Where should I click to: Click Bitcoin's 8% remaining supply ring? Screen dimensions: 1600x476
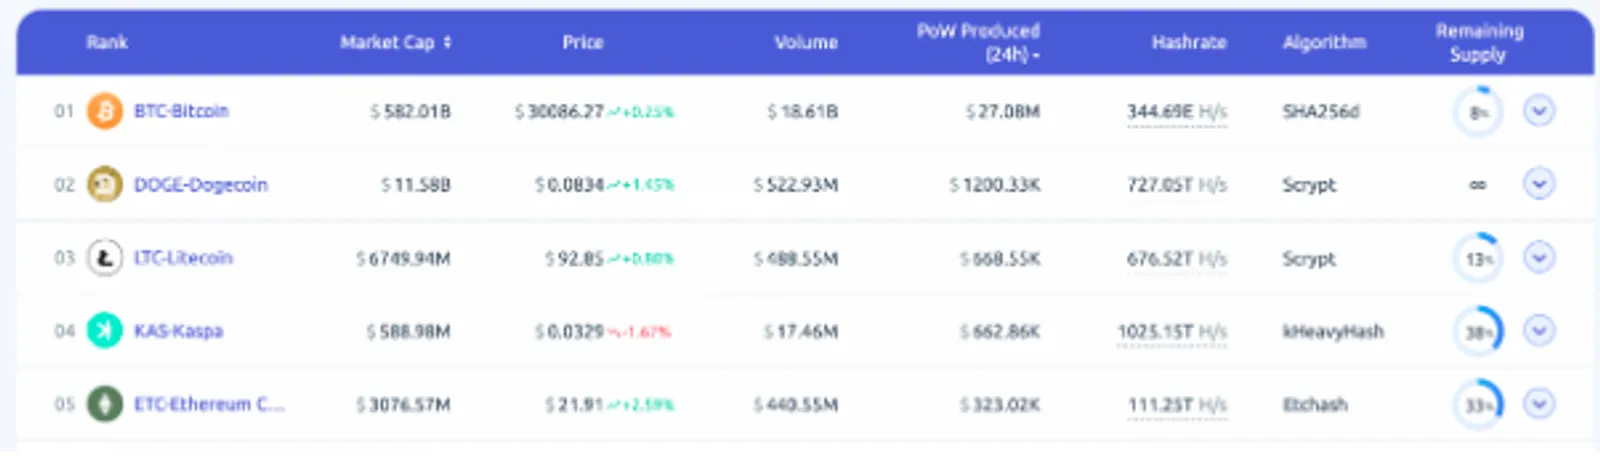(1478, 111)
